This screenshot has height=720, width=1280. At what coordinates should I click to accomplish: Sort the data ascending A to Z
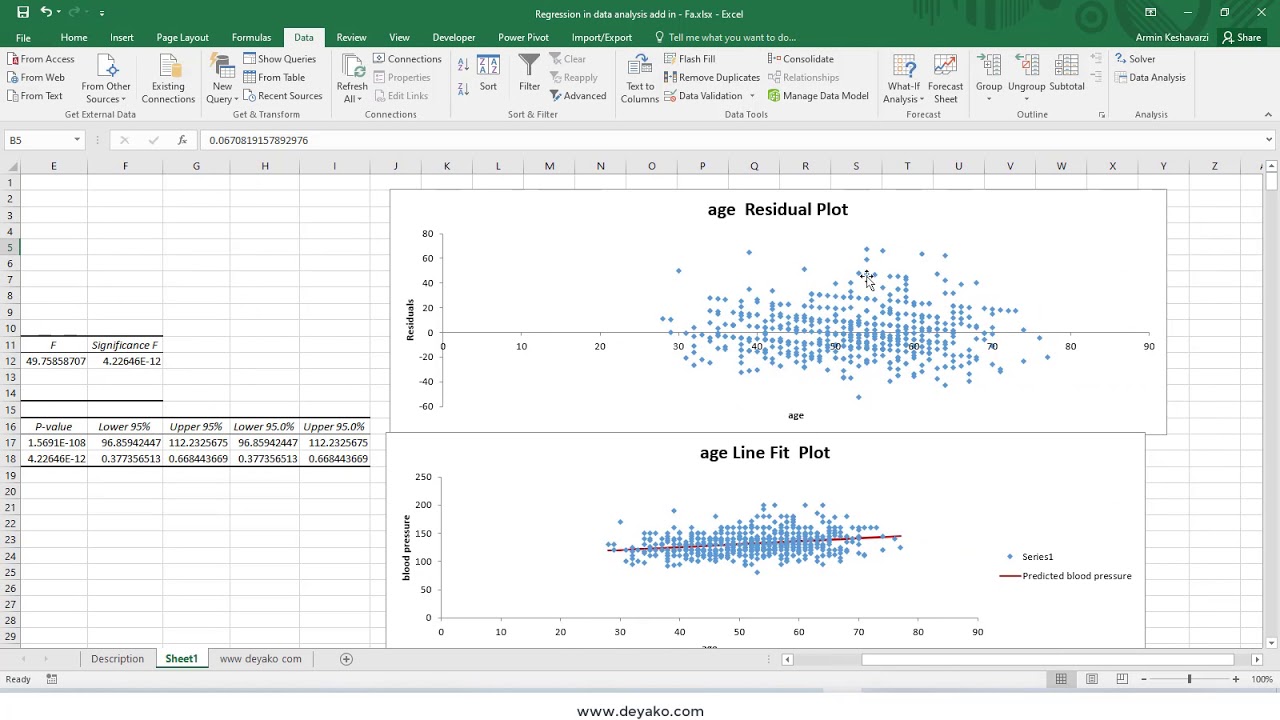[x=463, y=65]
